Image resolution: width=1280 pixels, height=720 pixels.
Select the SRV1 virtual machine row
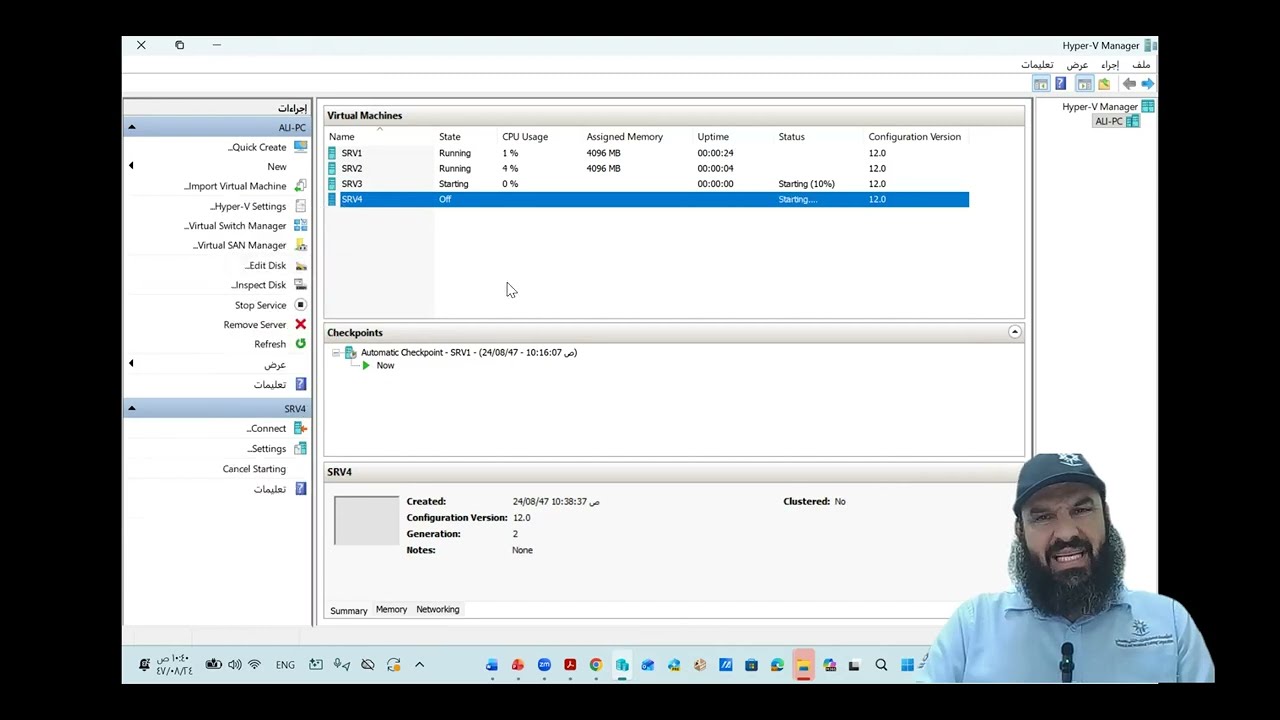(648, 153)
